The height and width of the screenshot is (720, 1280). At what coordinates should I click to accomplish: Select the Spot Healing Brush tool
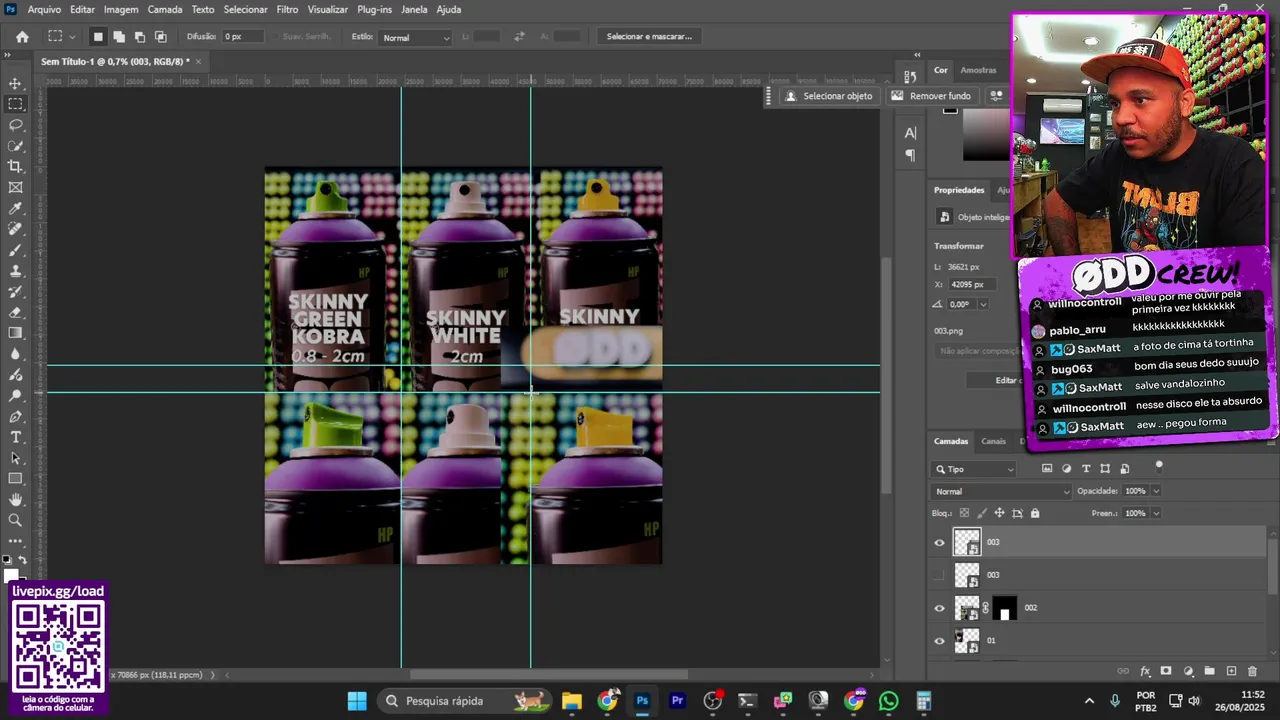(x=15, y=229)
